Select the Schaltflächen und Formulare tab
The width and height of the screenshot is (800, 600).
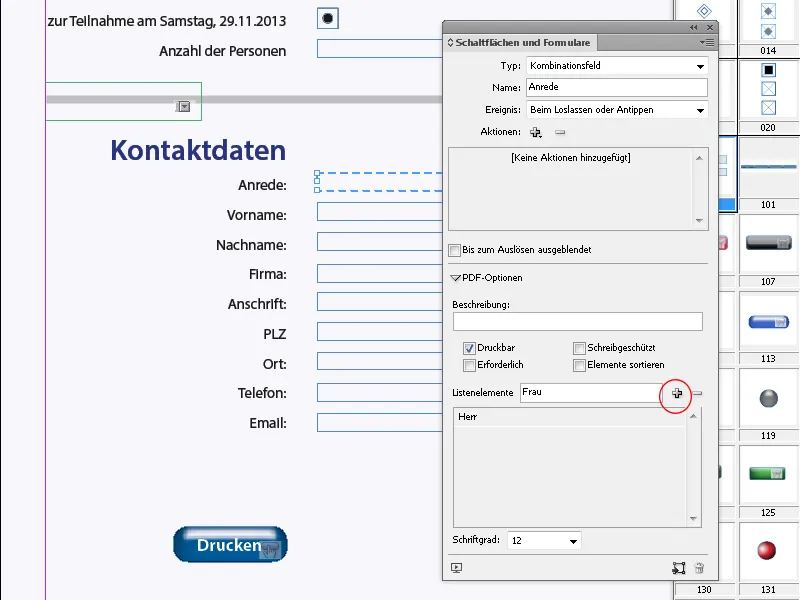522,43
